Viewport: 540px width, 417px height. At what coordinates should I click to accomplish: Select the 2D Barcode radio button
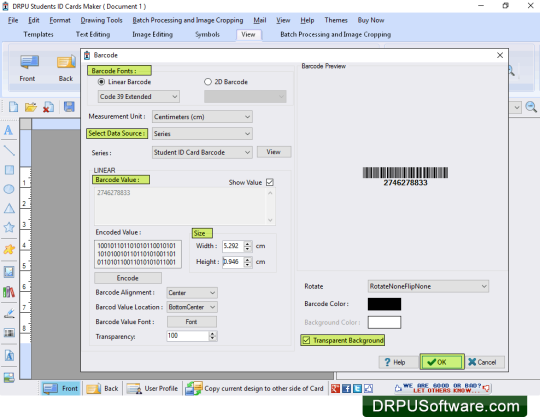208,82
